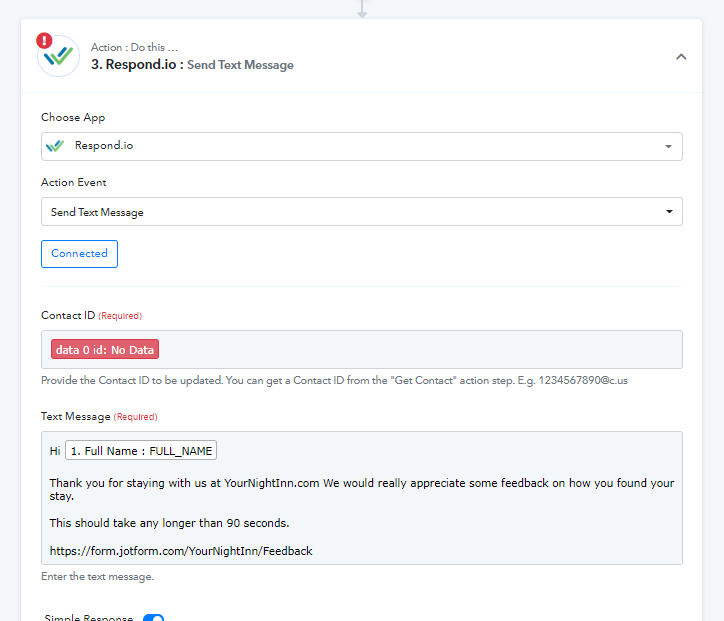Select the 'data 0 id: No Data' tag

(x=105, y=350)
